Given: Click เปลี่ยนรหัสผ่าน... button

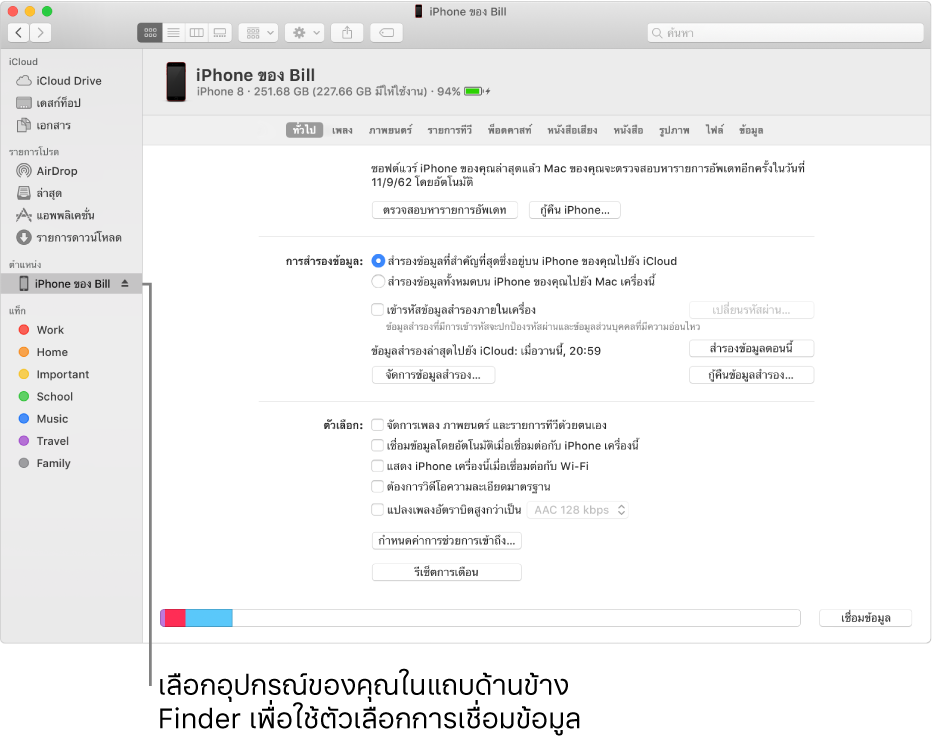Looking at the screenshot, I should tap(751, 310).
